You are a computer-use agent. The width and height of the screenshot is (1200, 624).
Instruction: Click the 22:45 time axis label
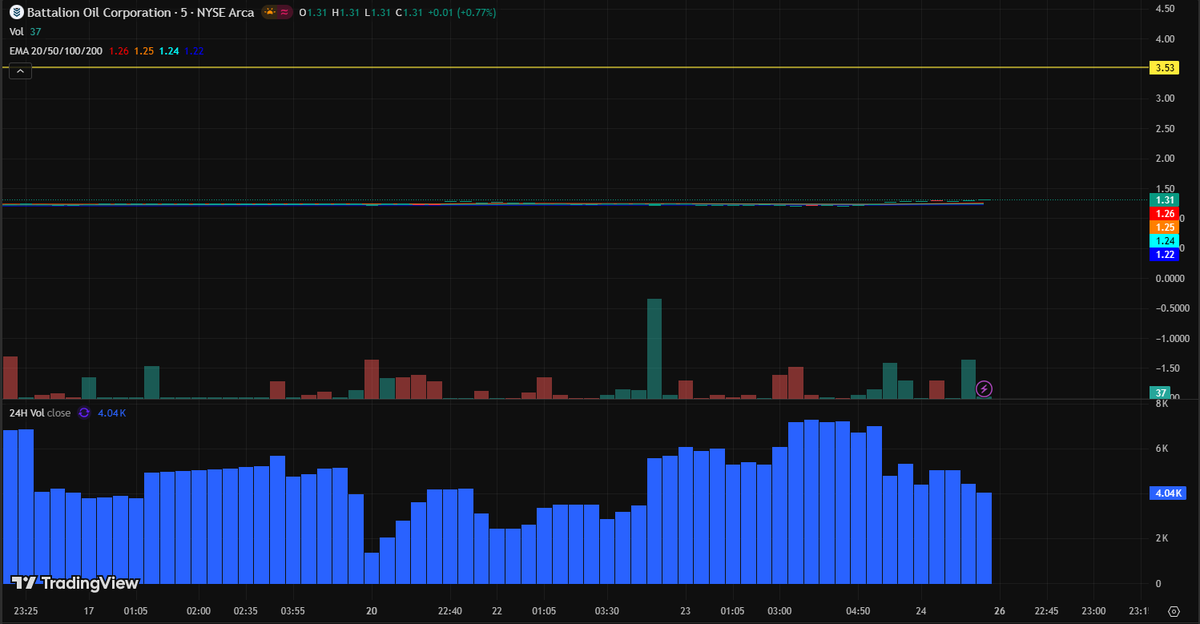(x=1046, y=610)
